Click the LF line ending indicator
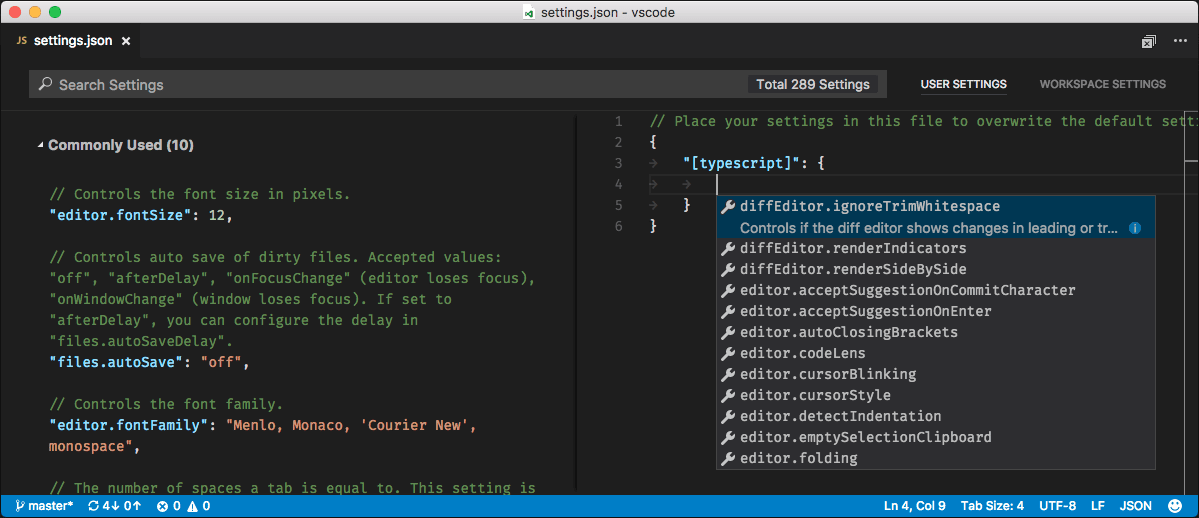This screenshot has width=1199, height=518. pyautogui.click(x=1097, y=506)
